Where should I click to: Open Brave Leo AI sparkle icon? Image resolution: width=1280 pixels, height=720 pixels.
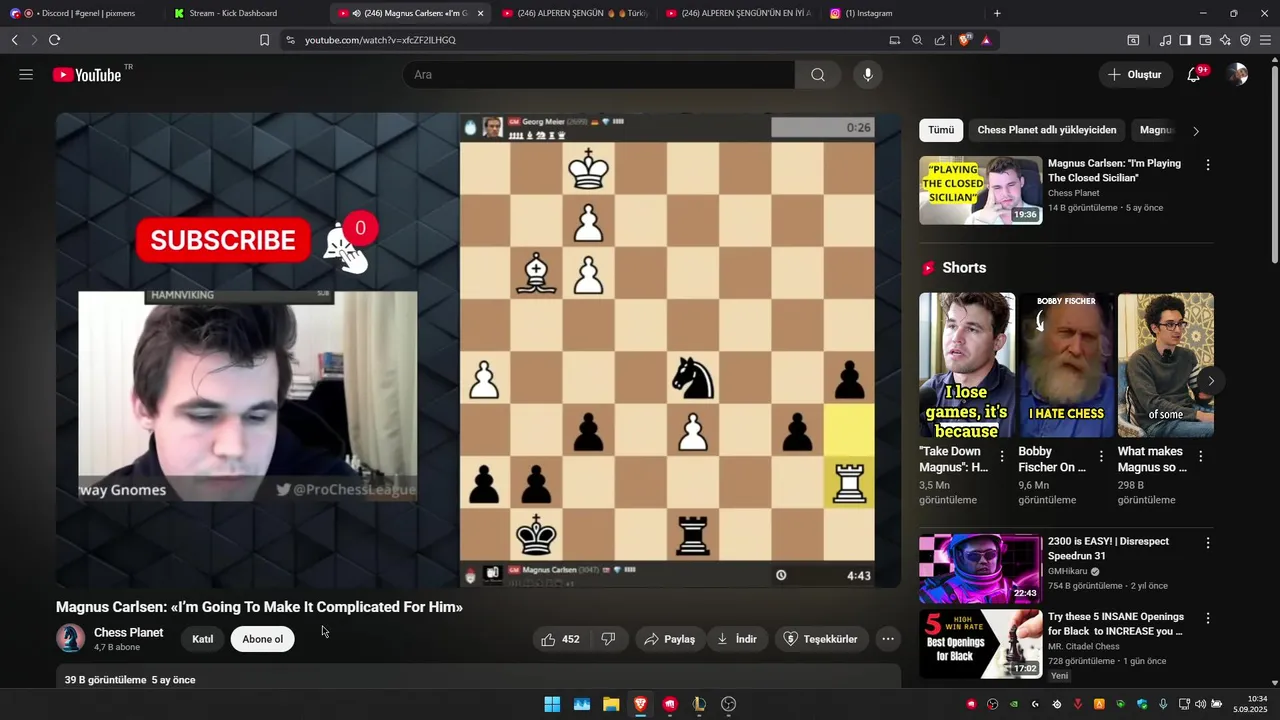coord(1225,40)
